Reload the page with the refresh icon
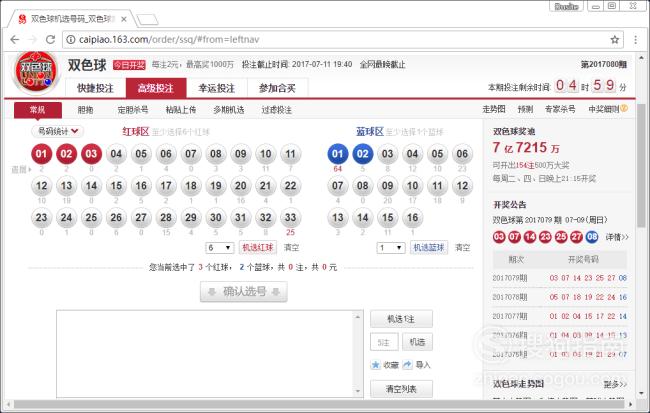This screenshot has width=650, height=413. pos(51,39)
